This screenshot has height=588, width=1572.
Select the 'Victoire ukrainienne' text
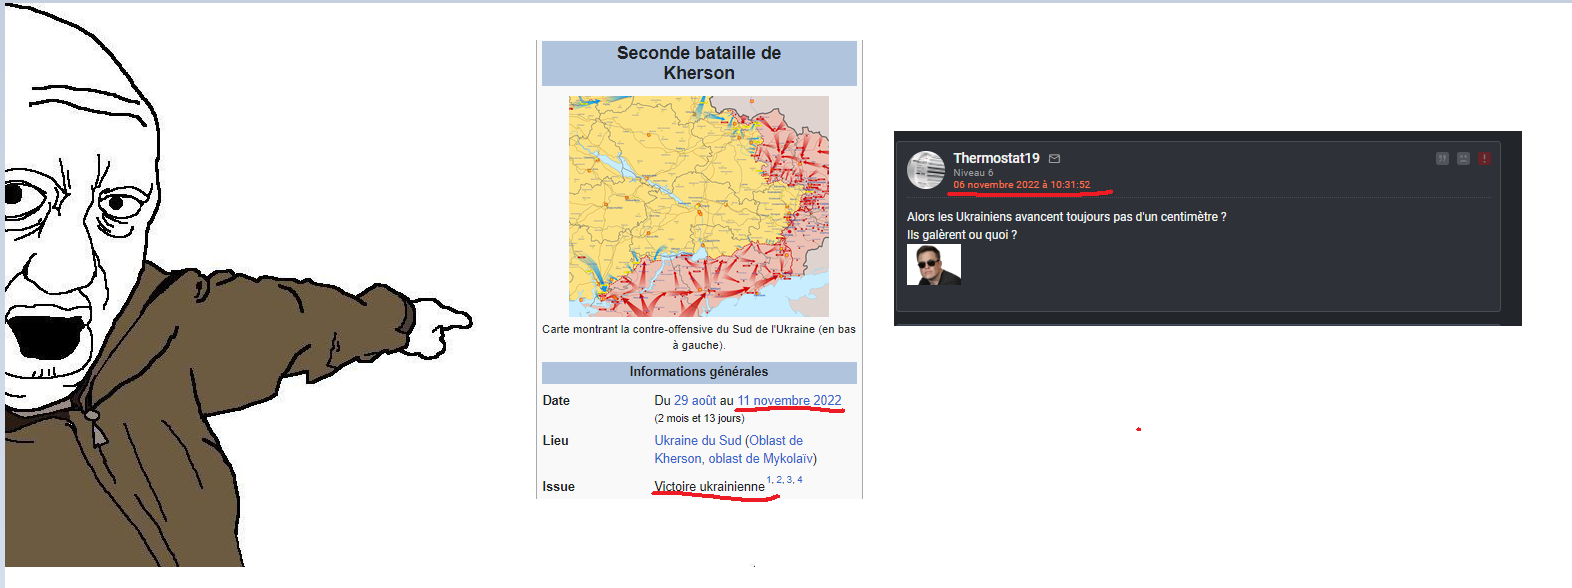709,487
